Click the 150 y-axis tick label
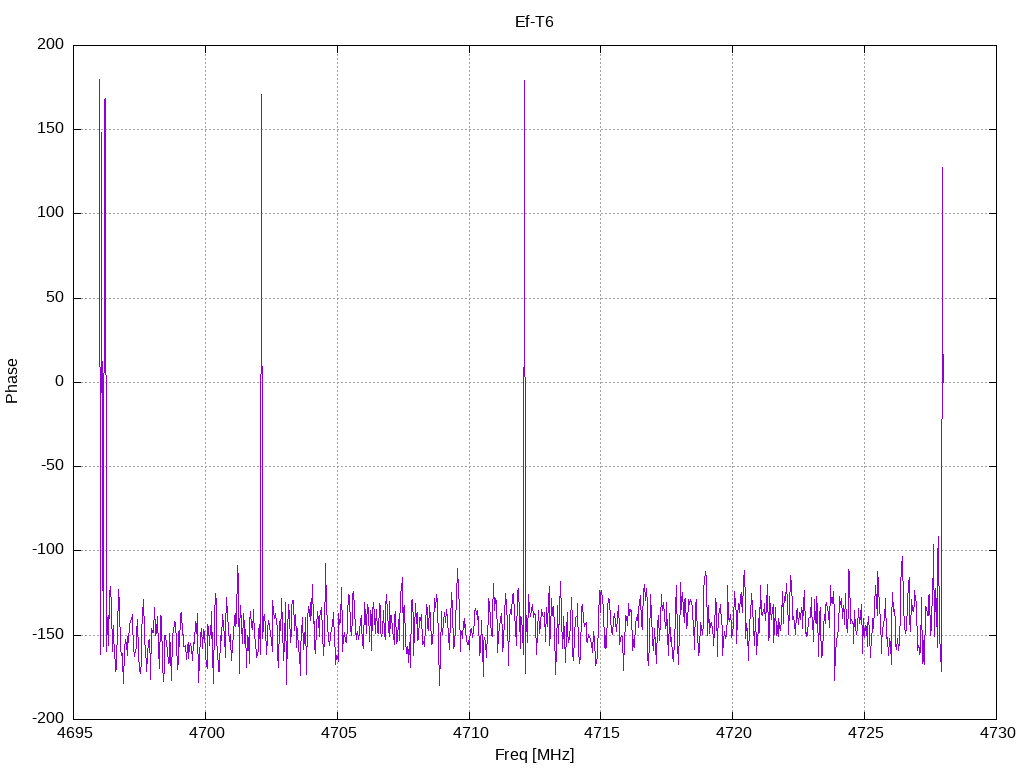Viewport: 1024px width, 768px height. pos(53,129)
